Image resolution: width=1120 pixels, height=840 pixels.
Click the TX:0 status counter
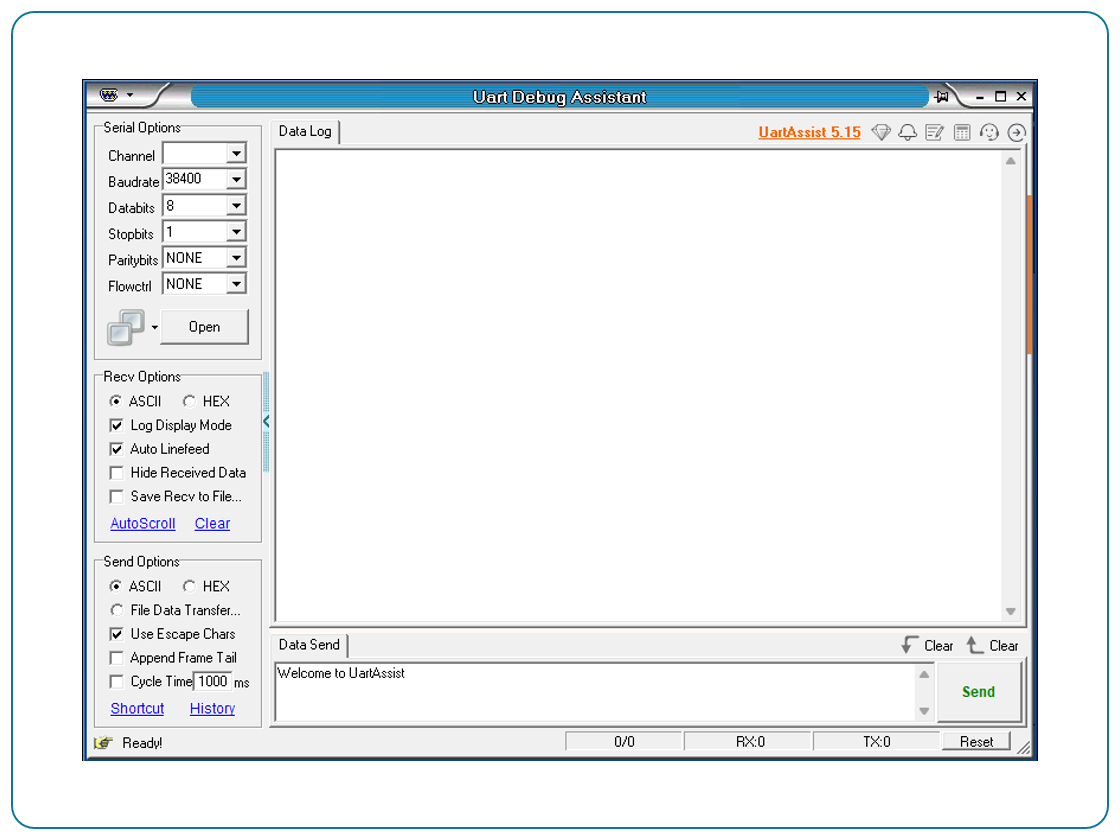pos(876,742)
